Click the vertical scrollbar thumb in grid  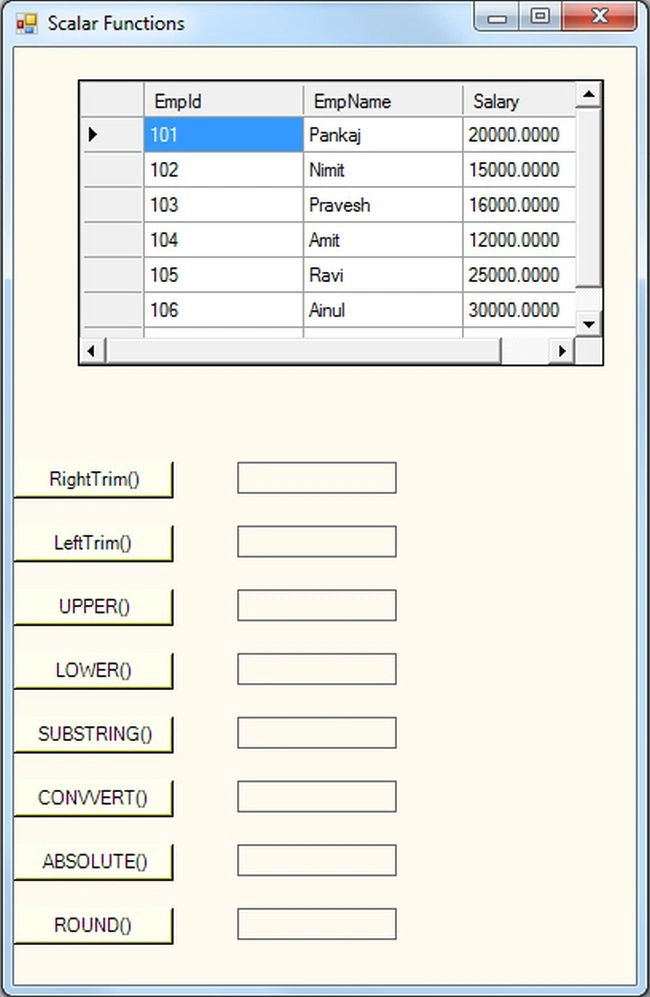click(588, 197)
